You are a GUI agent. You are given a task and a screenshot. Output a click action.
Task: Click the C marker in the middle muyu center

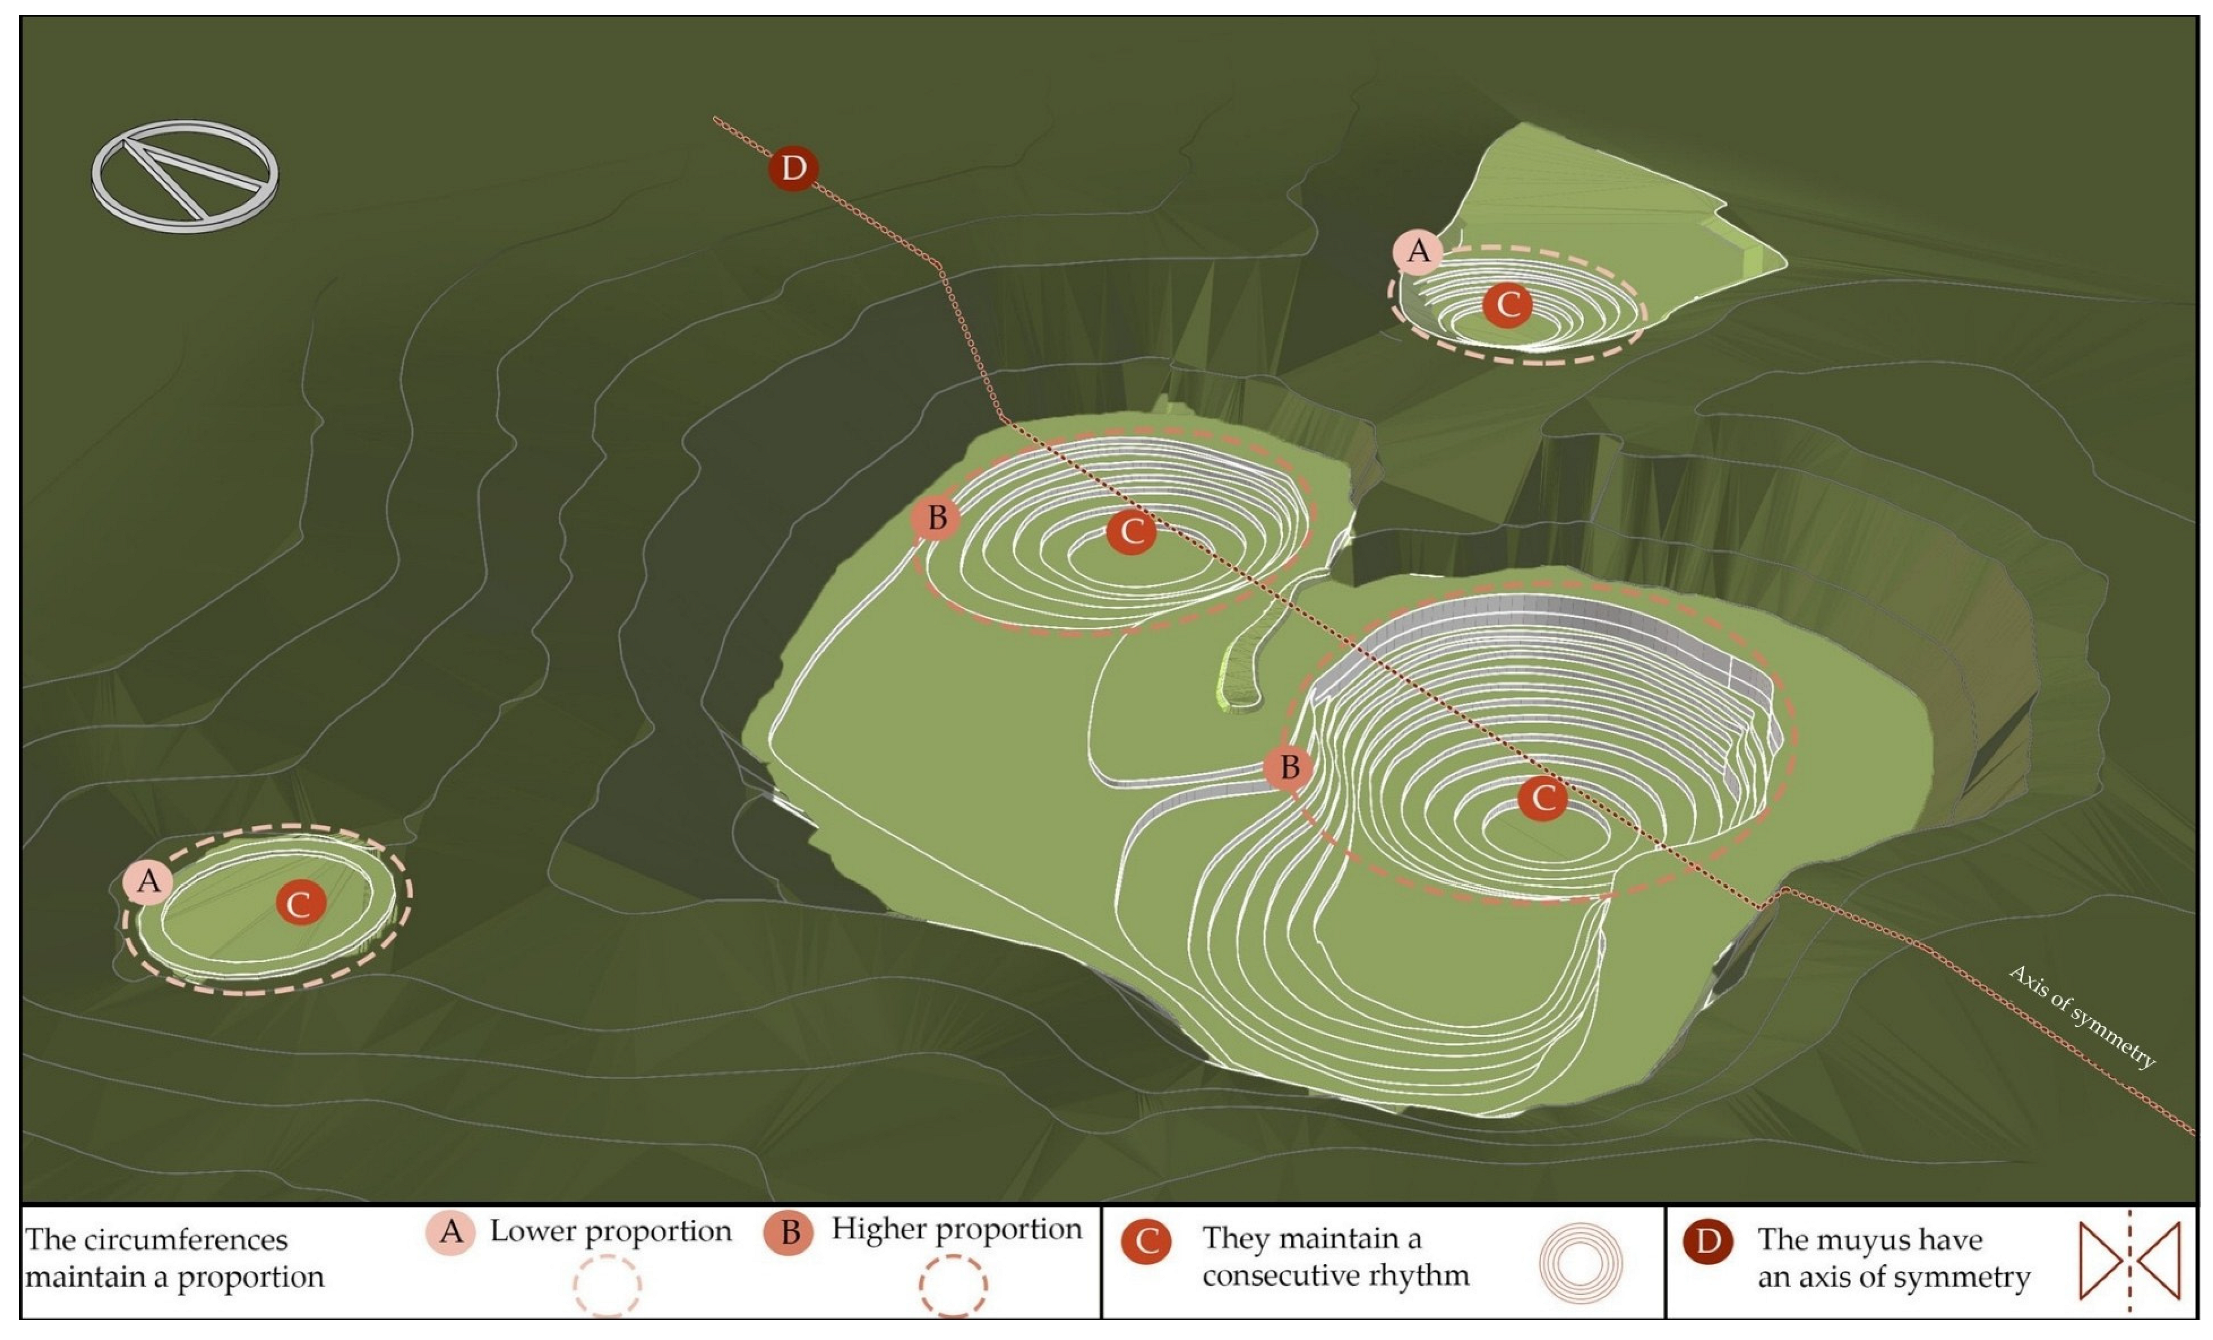coord(1131,531)
